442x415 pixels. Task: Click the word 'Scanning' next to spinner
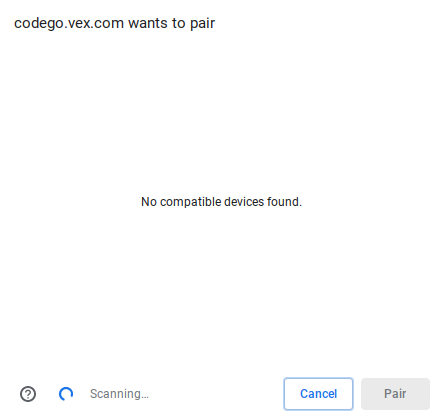click(115, 394)
